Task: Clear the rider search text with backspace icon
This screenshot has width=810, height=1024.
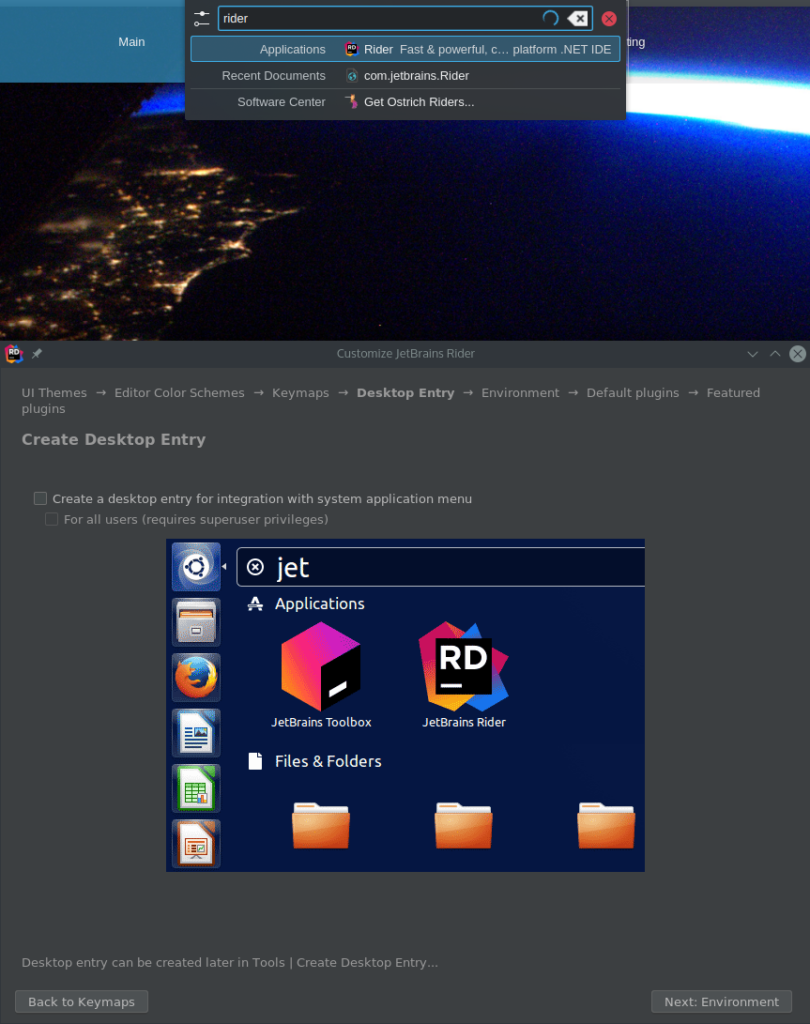Action: (x=577, y=19)
